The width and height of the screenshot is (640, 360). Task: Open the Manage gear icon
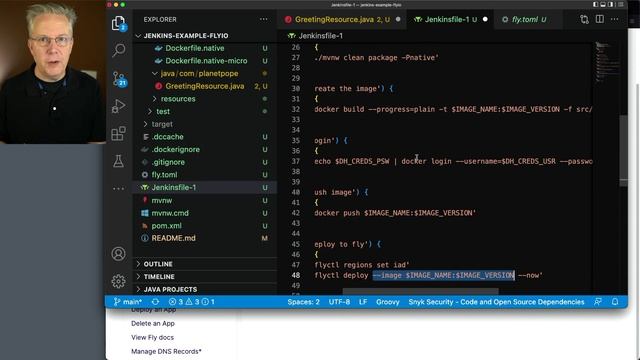[118, 281]
